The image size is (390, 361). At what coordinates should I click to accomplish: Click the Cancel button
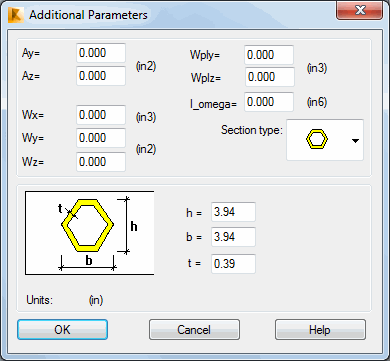tap(194, 330)
